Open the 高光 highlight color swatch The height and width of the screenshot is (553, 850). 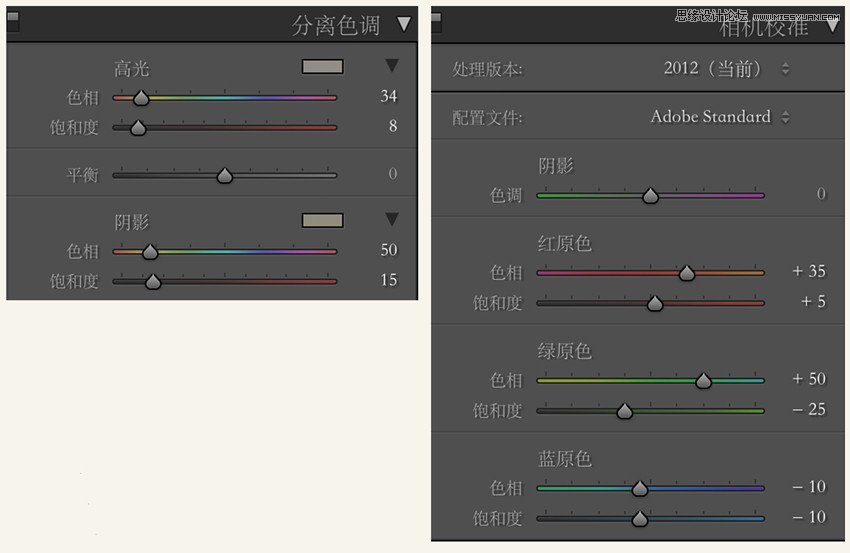point(323,66)
